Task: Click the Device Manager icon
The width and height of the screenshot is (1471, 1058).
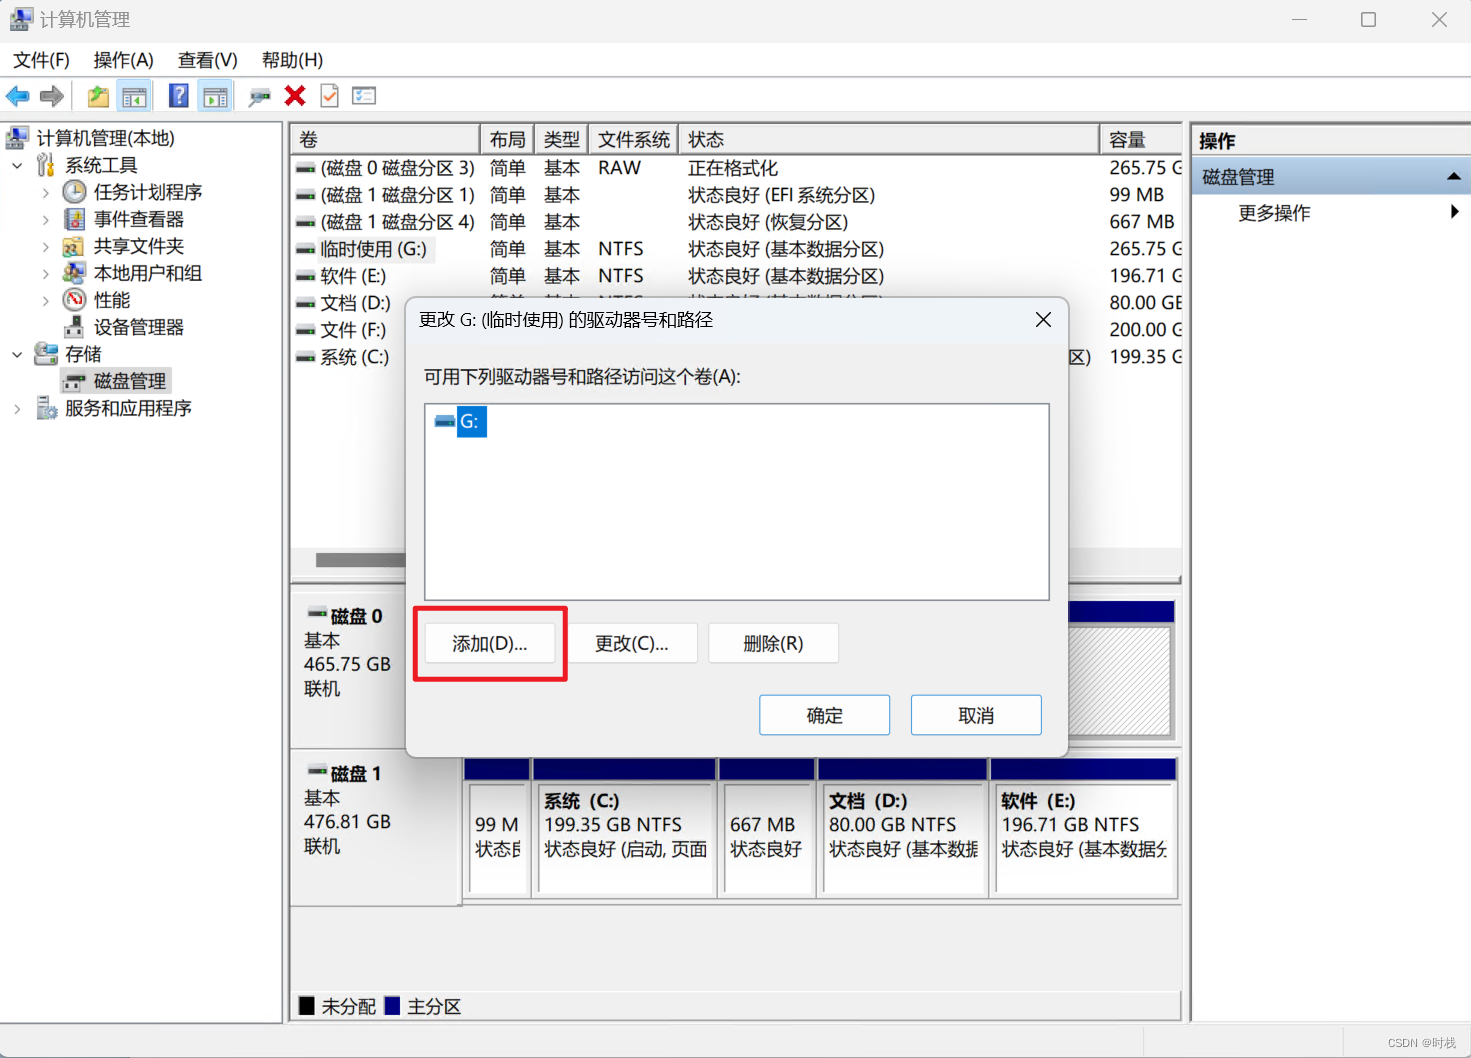Action: coord(75,327)
